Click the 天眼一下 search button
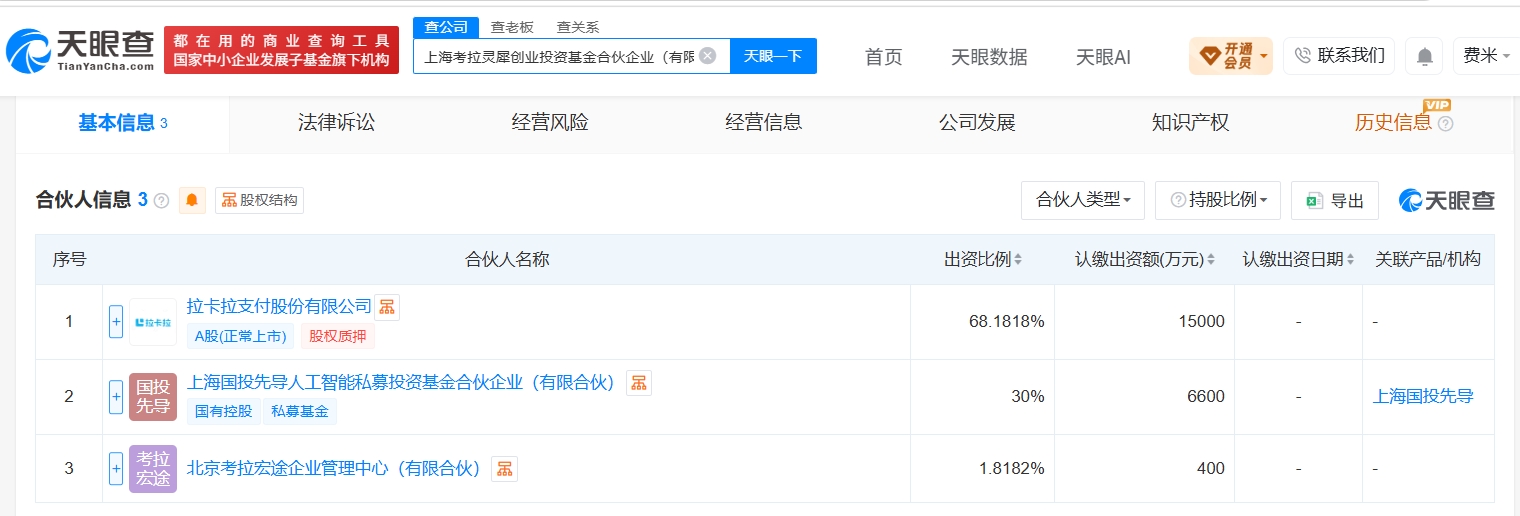Viewport: 1520px width, 516px height. pos(773,56)
